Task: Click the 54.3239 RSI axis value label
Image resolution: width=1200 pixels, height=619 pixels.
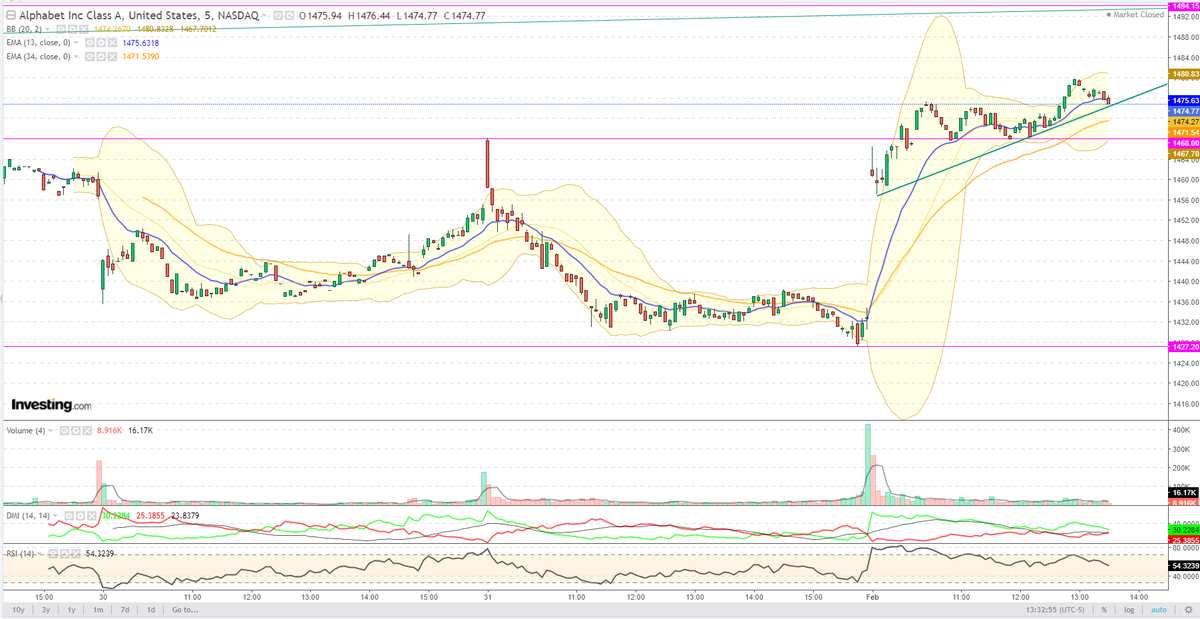Action: pos(1184,566)
